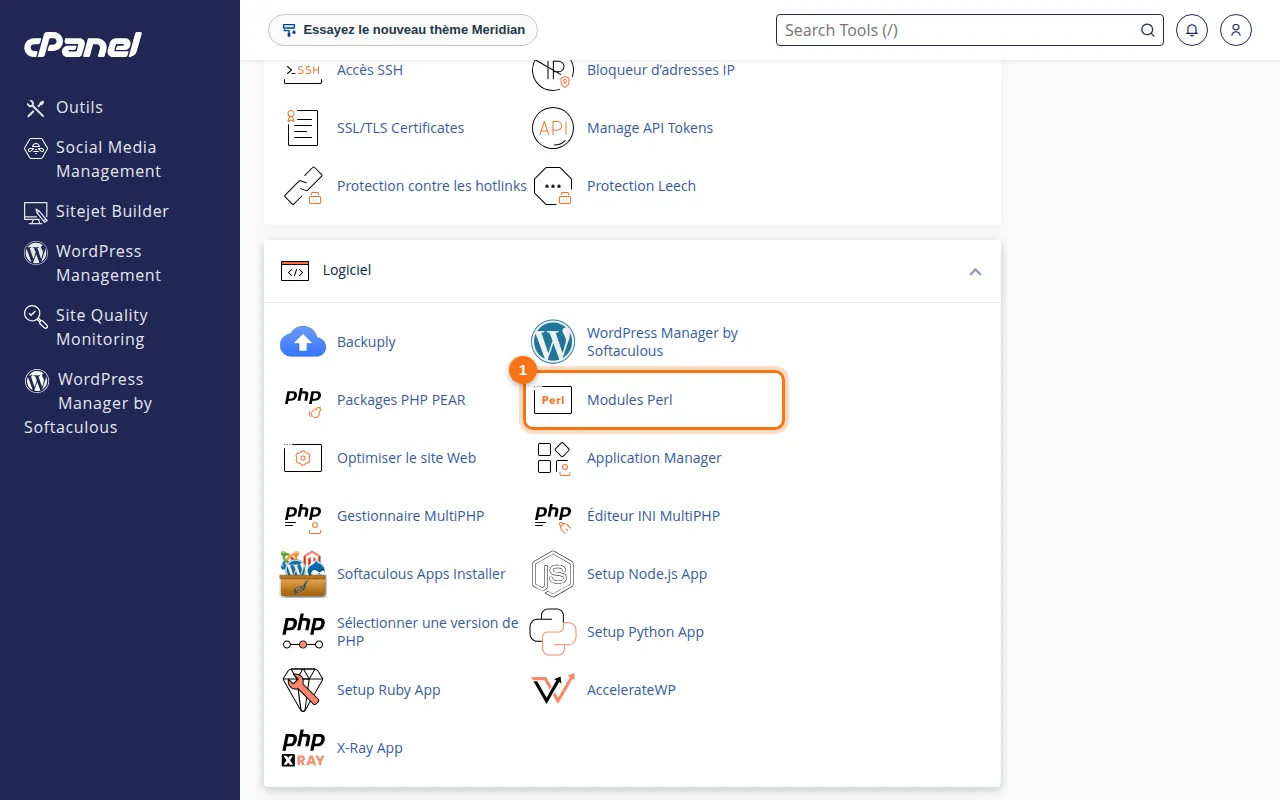Open the Setup Python App link
Image resolution: width=1280 pixels, height=800 pixels.
(x=645, y=632)
